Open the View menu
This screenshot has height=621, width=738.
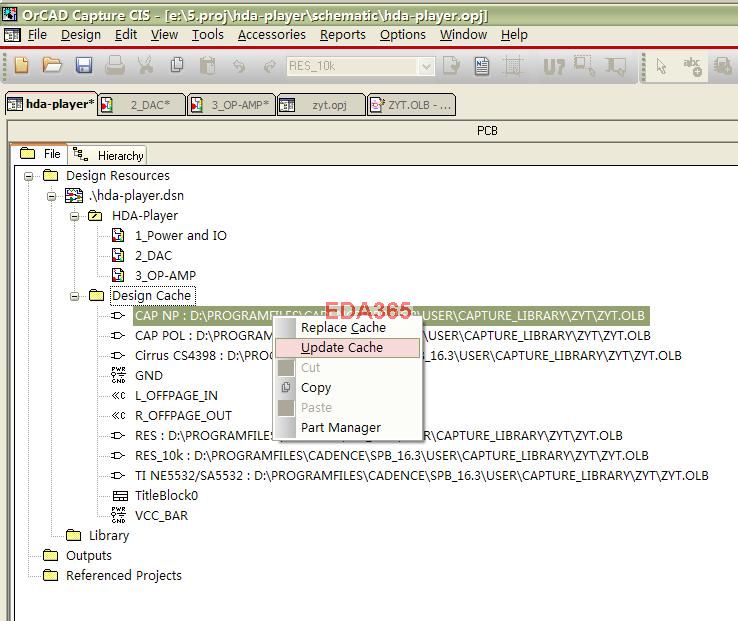point(164,35)
